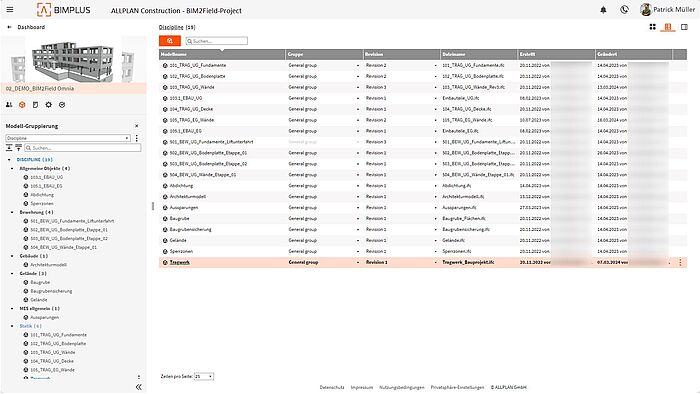Open the Impressum footer link
Screen dimensions: 700x394
362,387
